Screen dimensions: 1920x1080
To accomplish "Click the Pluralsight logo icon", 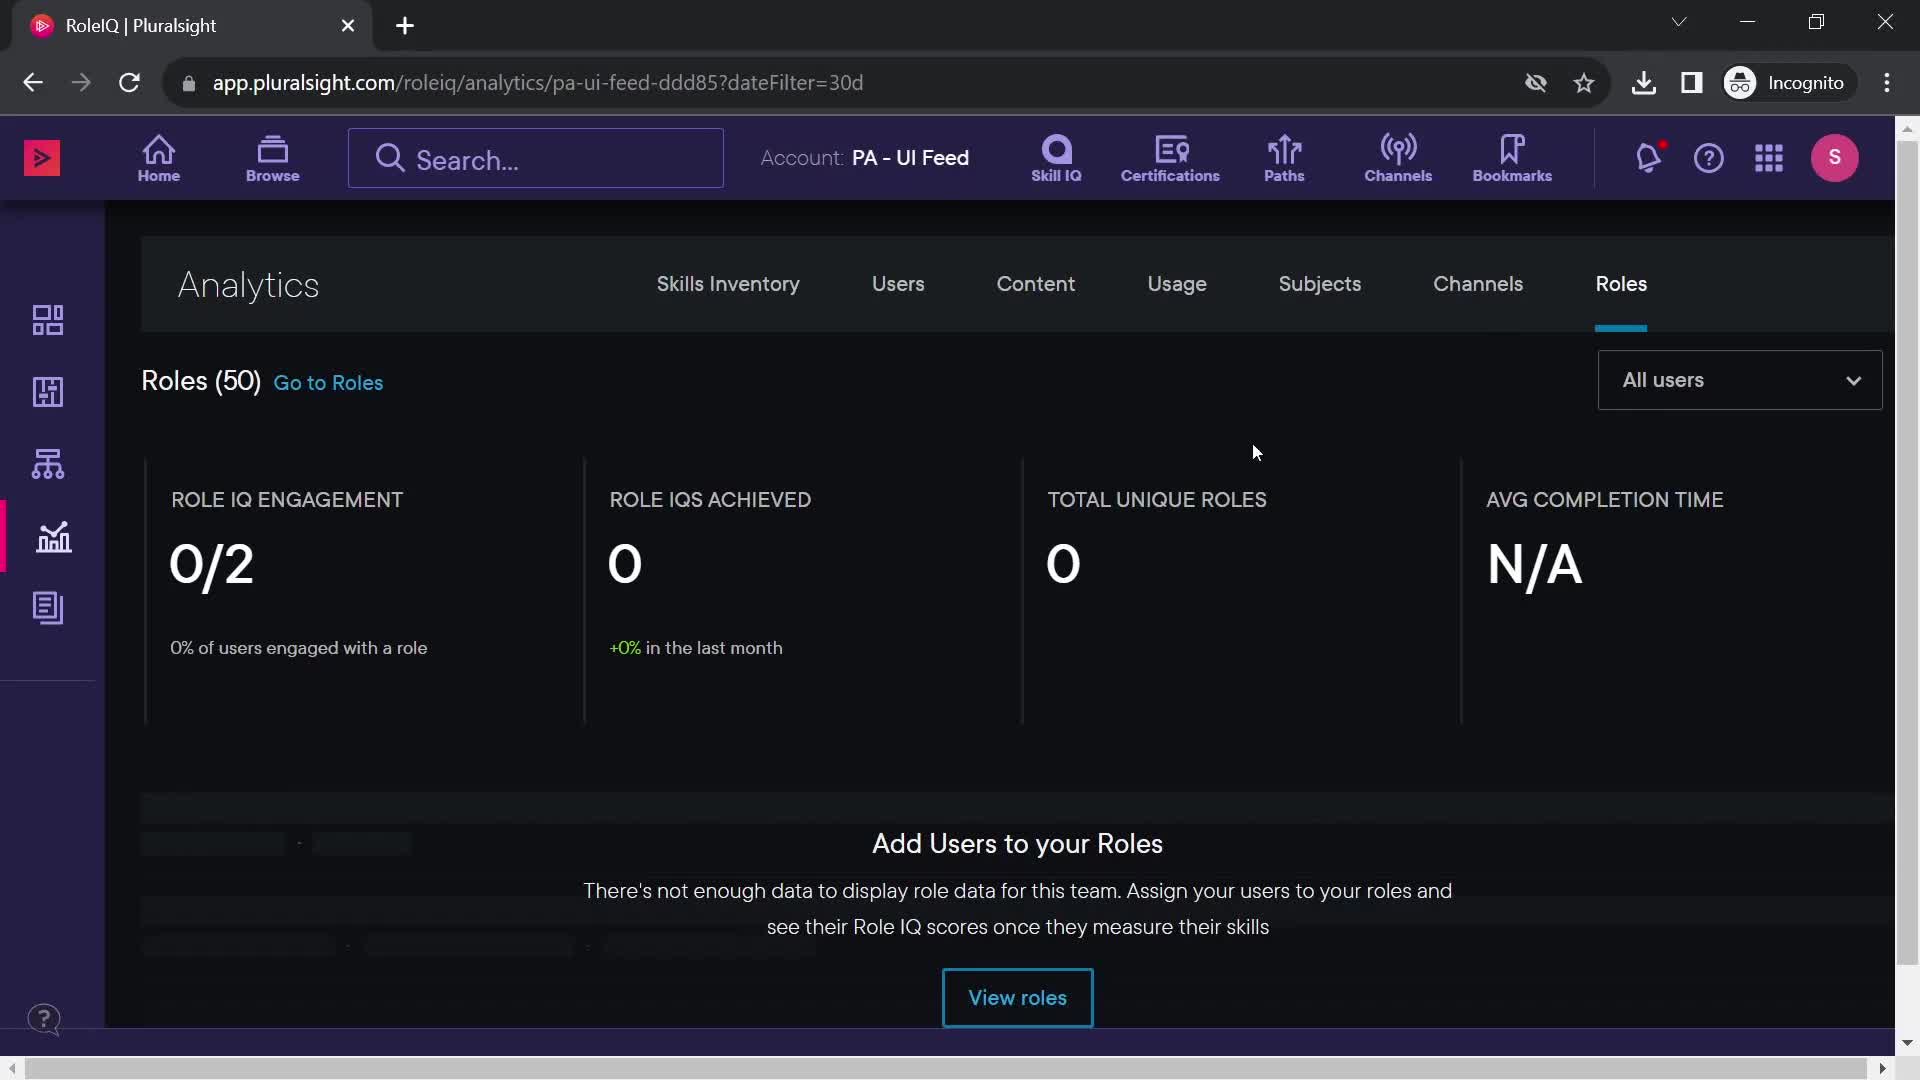I will tap(42, 158).
